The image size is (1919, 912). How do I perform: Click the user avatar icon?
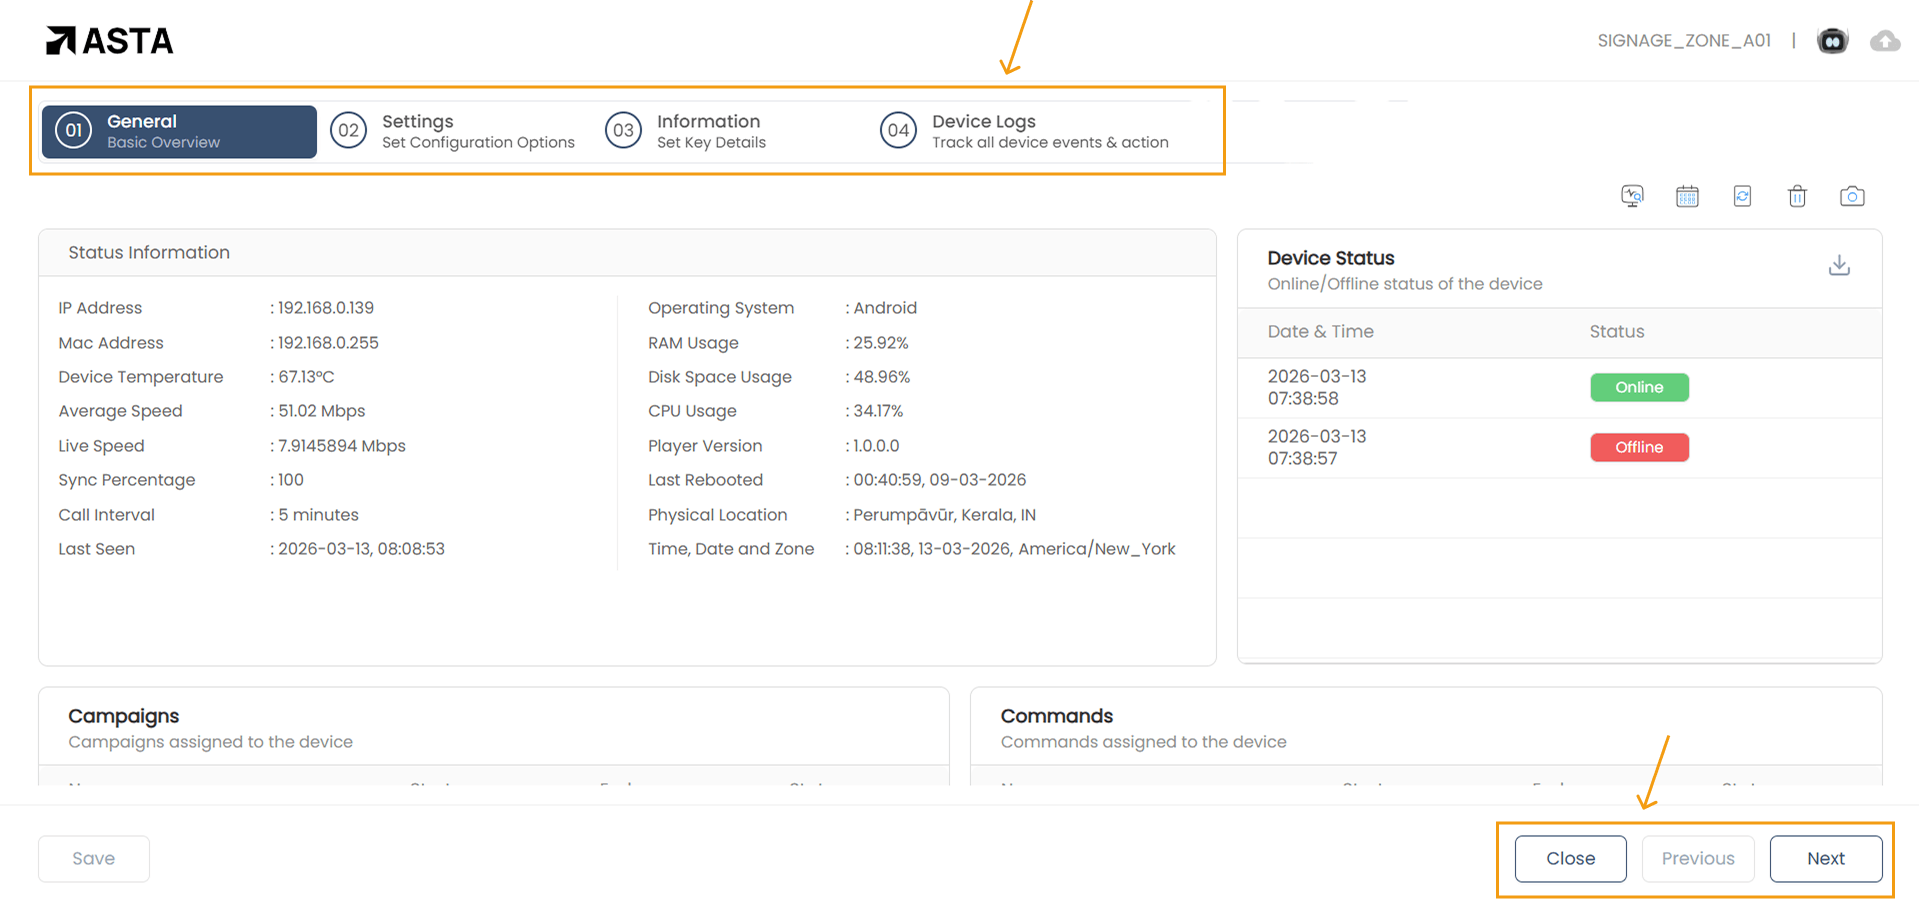tap(1832, 41)
